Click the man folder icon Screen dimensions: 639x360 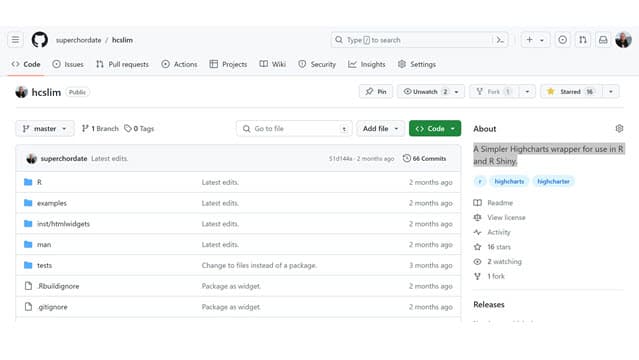28,244
